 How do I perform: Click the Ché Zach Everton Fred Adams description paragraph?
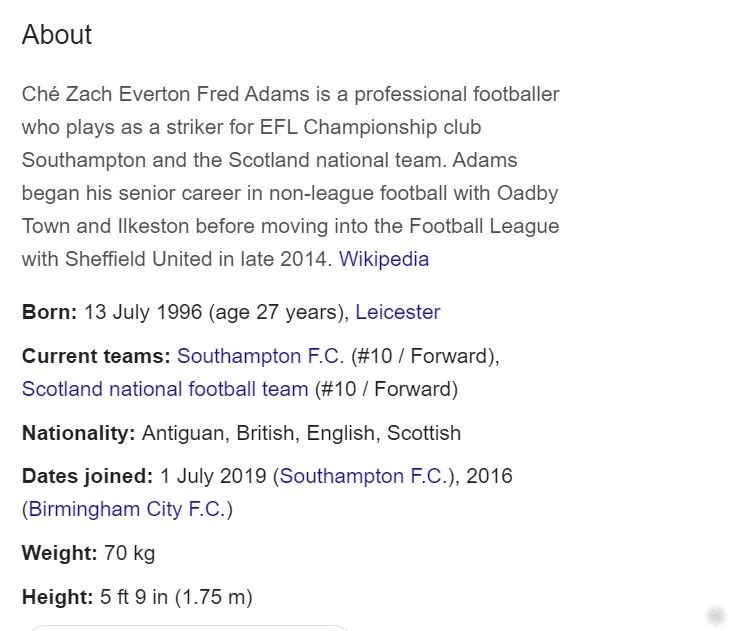[x=290, y=176]
